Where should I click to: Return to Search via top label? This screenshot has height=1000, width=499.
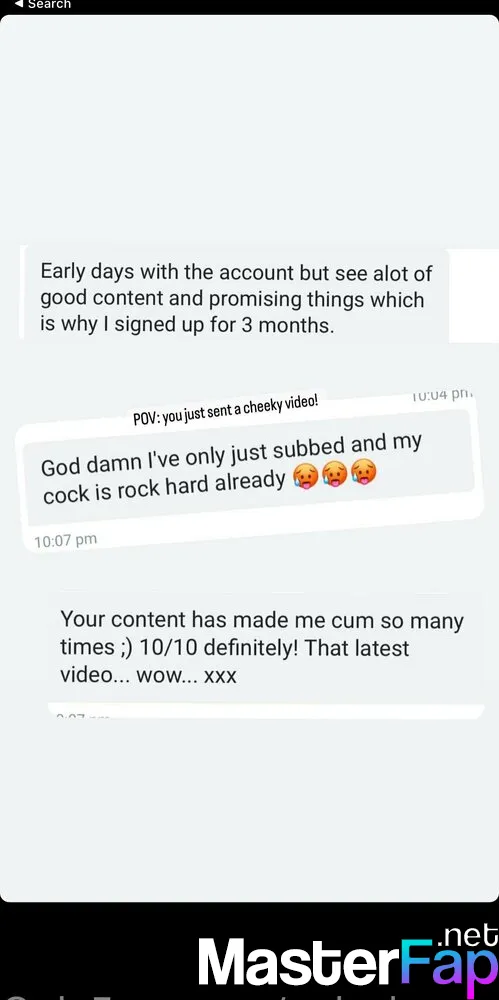[x=49, y=4]
